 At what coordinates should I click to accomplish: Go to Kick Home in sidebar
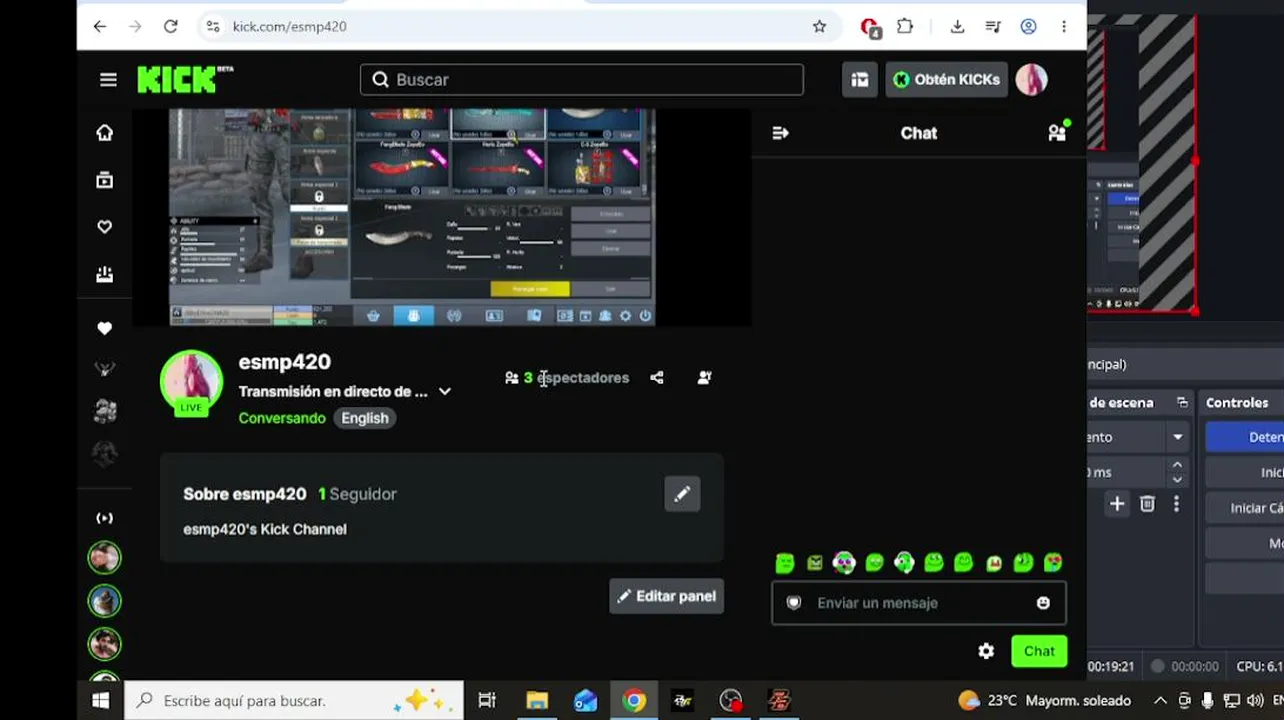(104, 133)
